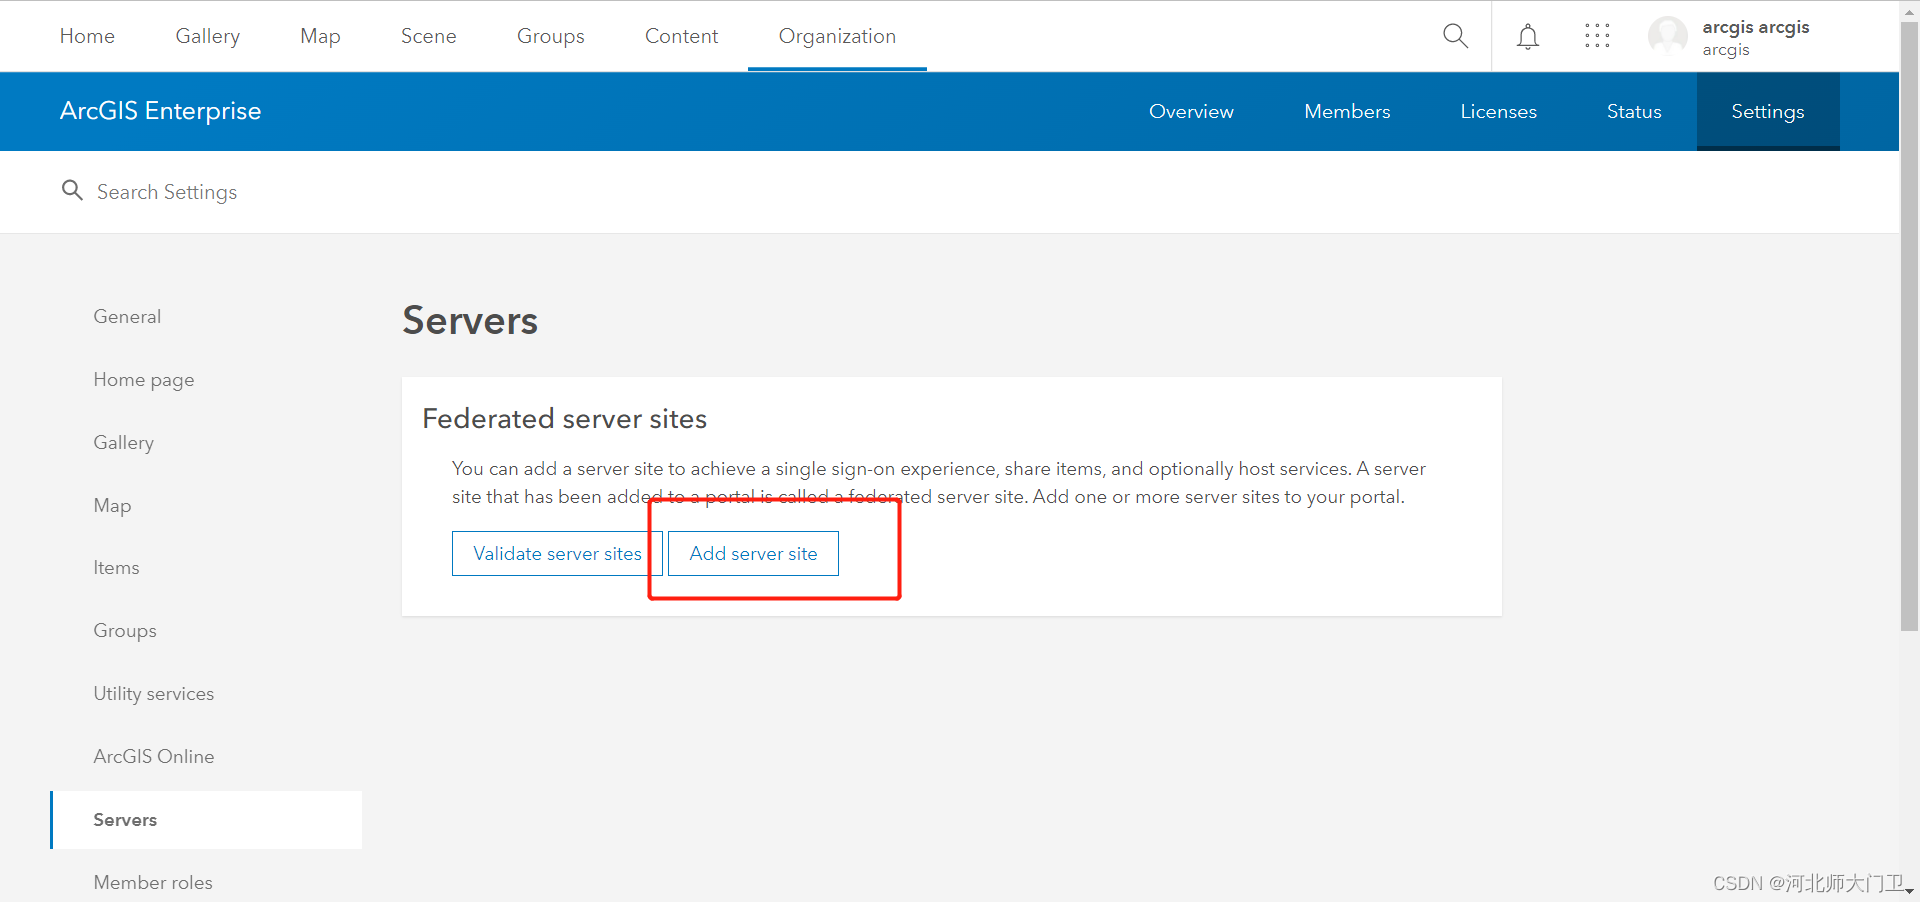Open the search magnifier in the top bar
1920x902 pixels.
coord(1455,36)
